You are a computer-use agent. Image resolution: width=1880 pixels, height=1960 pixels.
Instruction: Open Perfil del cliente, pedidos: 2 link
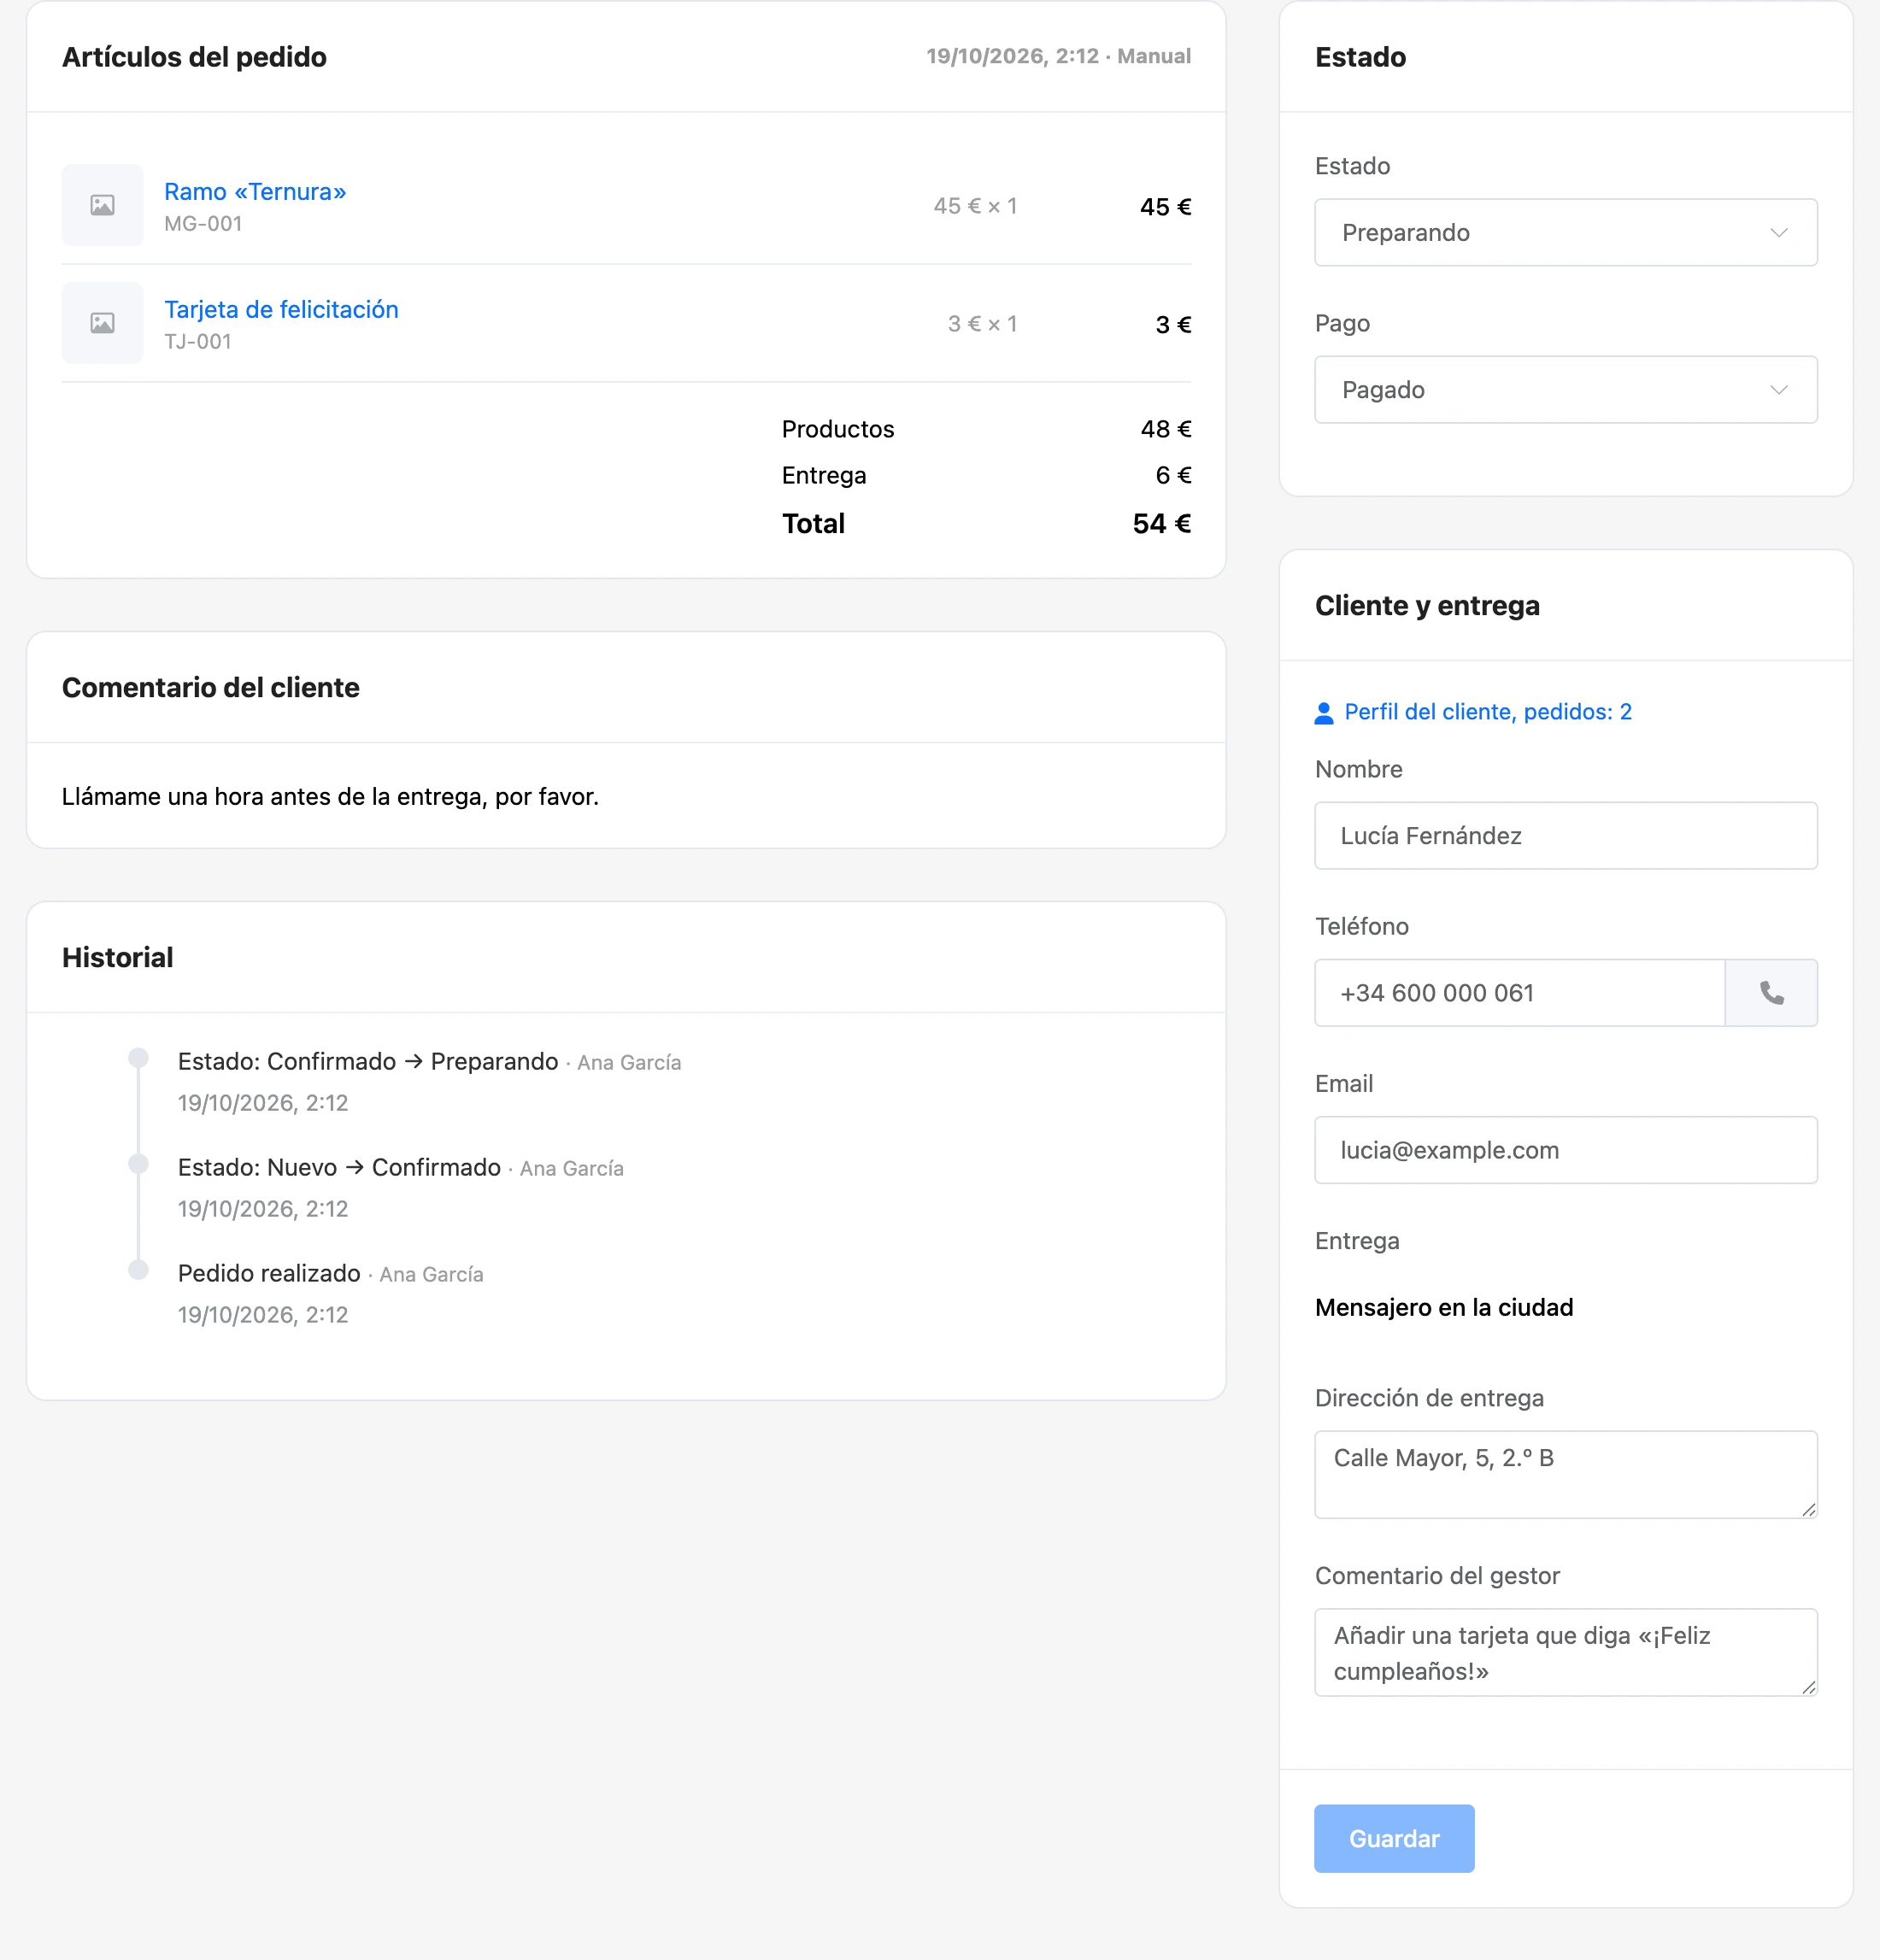[1488, 712]
